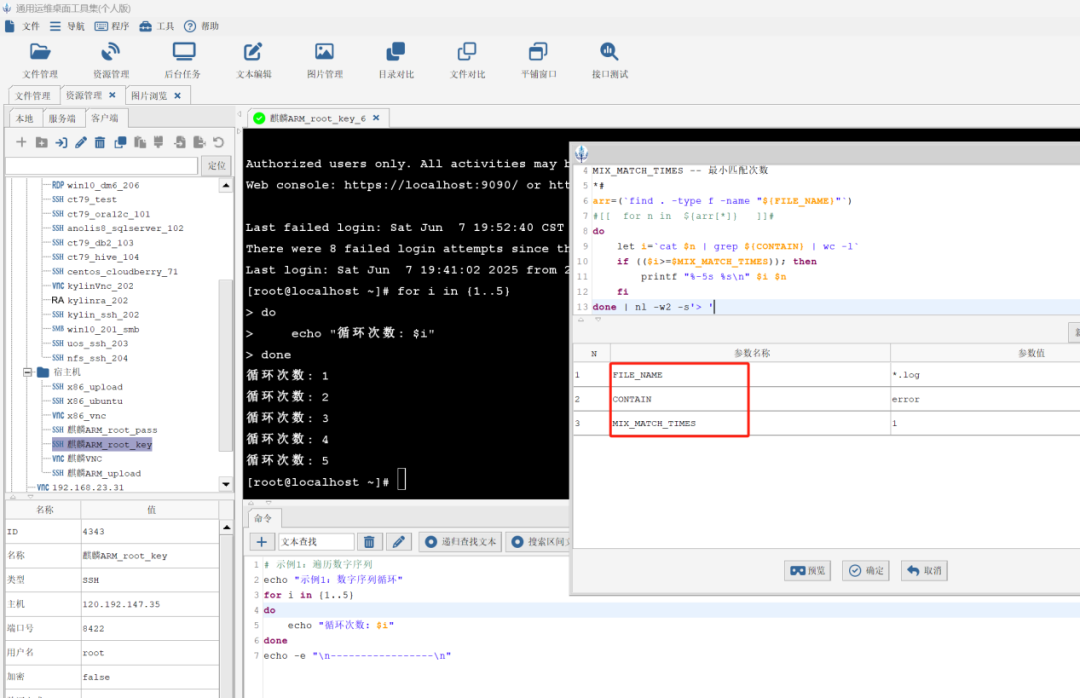
Task: Open 资源管理 in the main toolbar
Action: click(x=111, y=59)
